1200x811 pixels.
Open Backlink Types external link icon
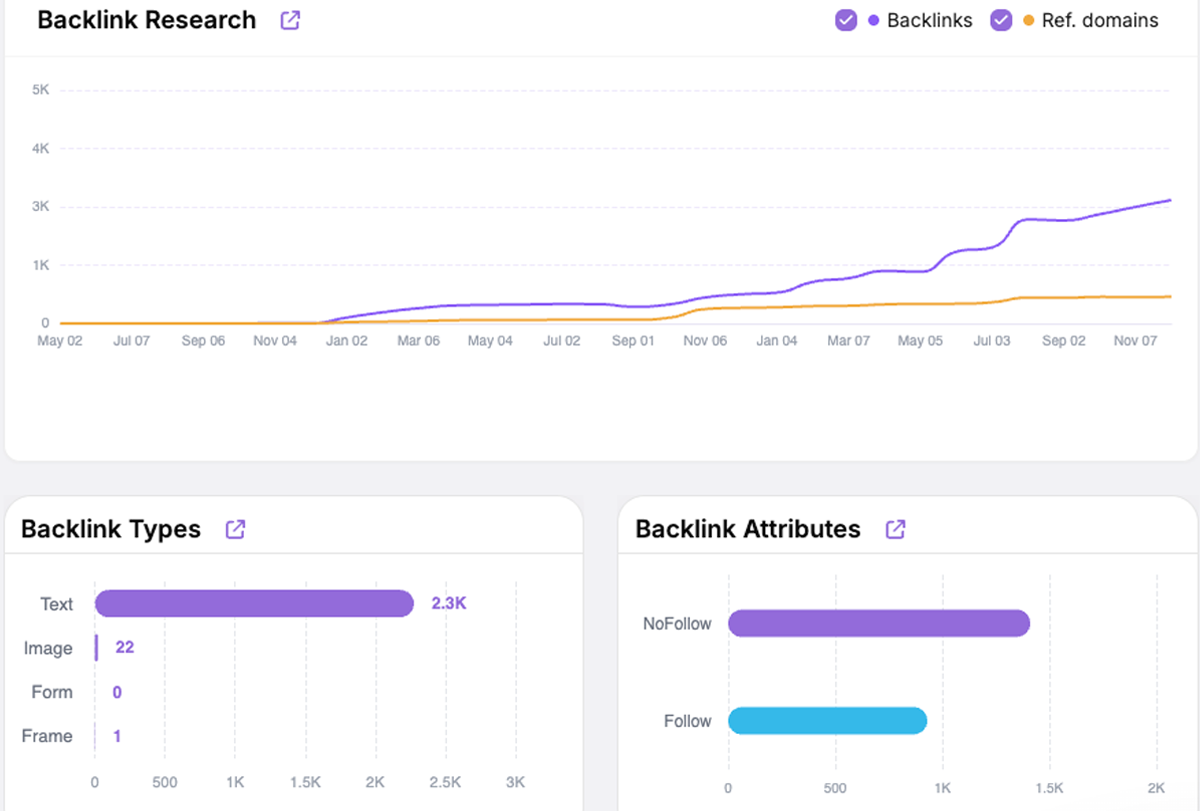pyautogui.click(x=235, y=529)
